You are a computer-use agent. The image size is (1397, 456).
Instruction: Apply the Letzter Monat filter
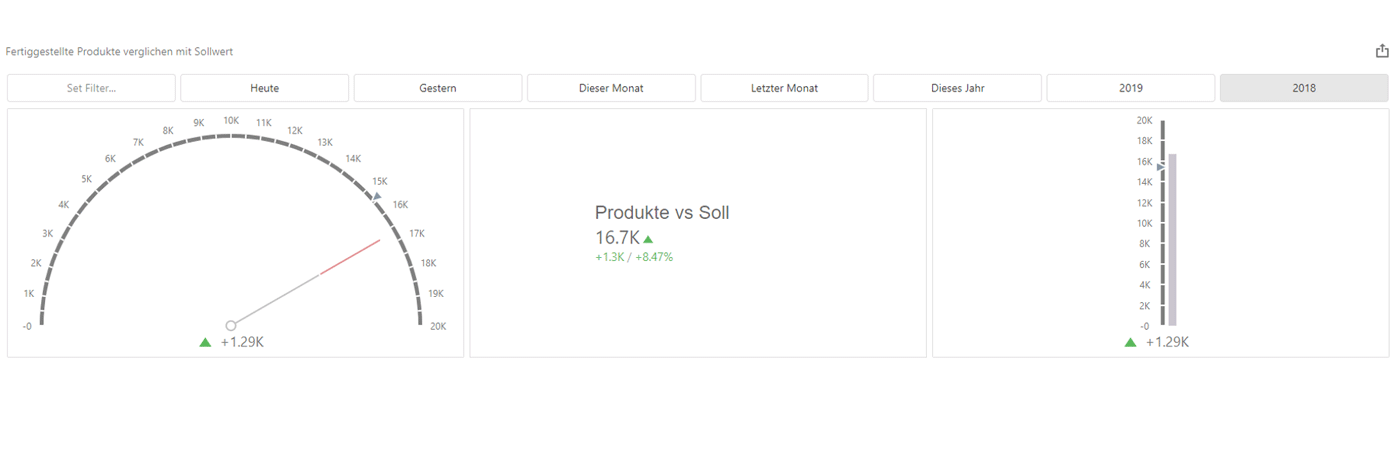coord(784,88)
